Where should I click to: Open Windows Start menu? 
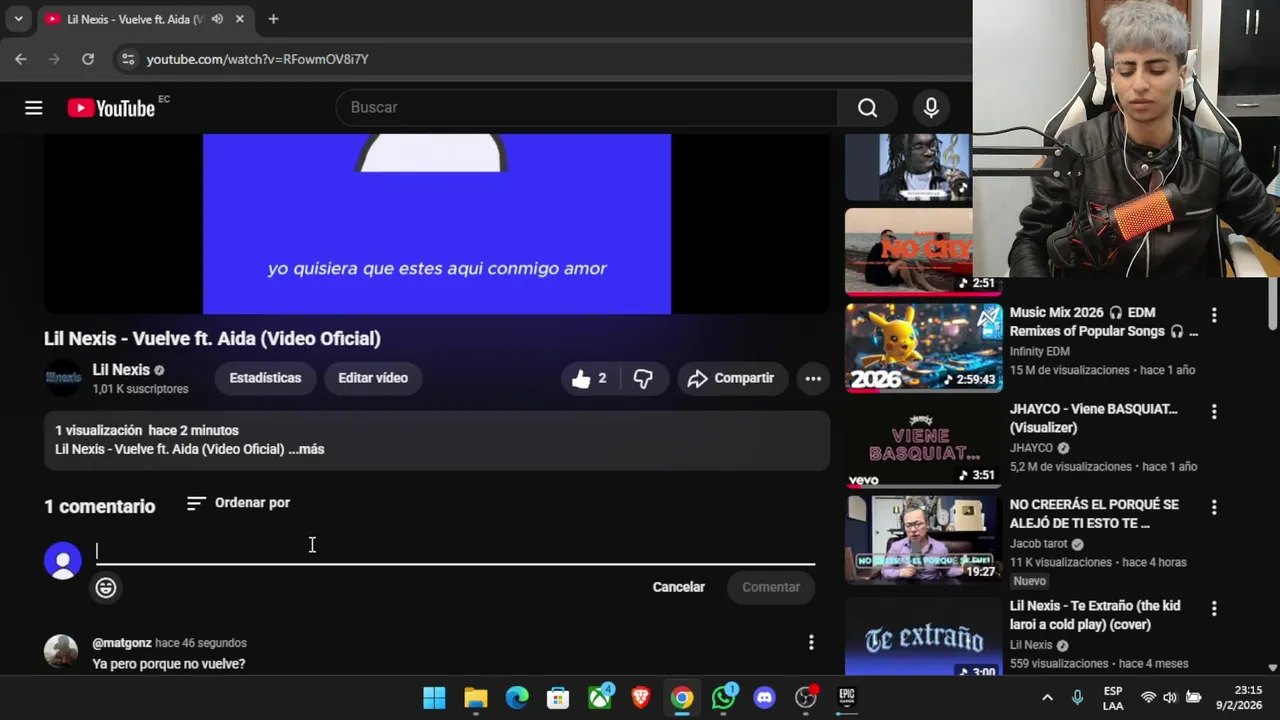434,698
